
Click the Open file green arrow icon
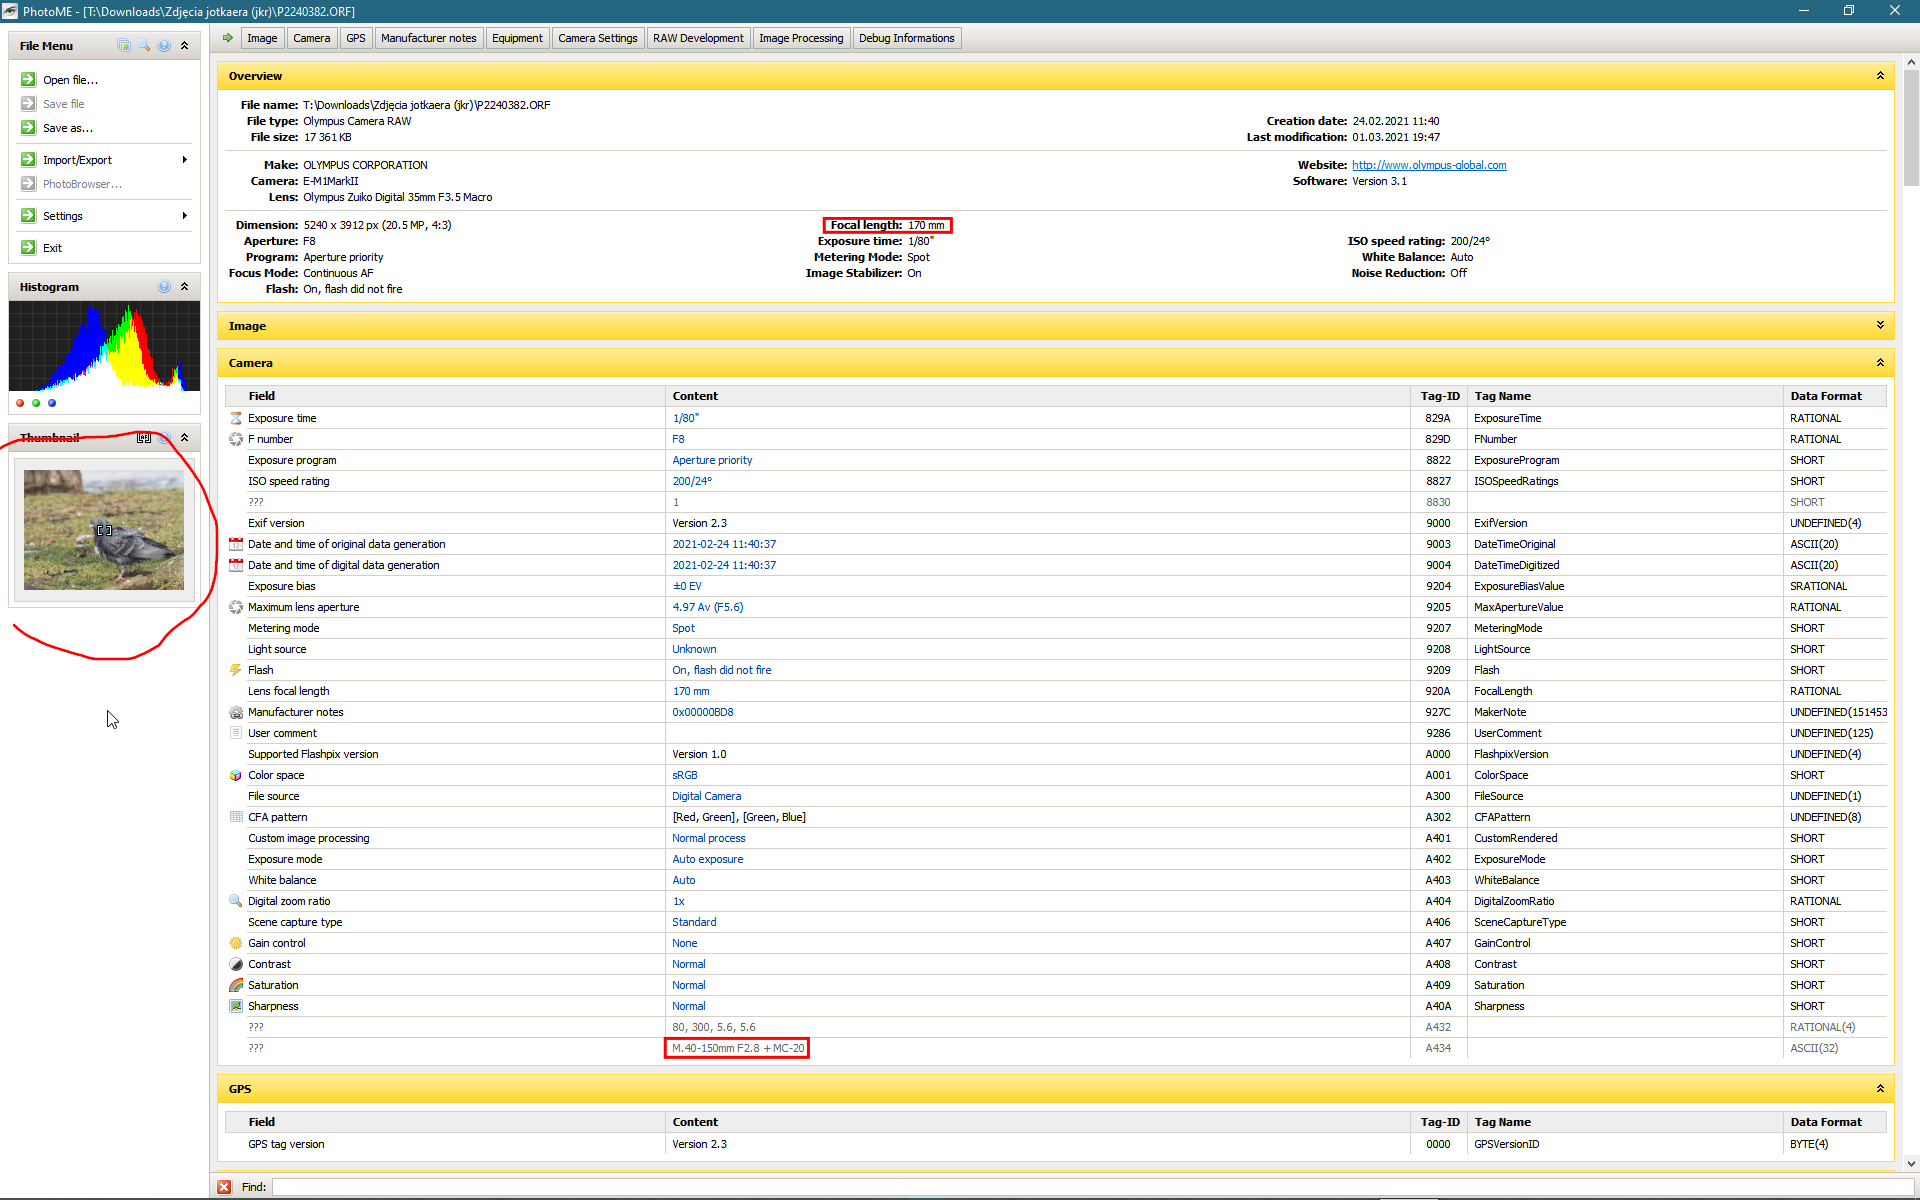coord(28,79)
